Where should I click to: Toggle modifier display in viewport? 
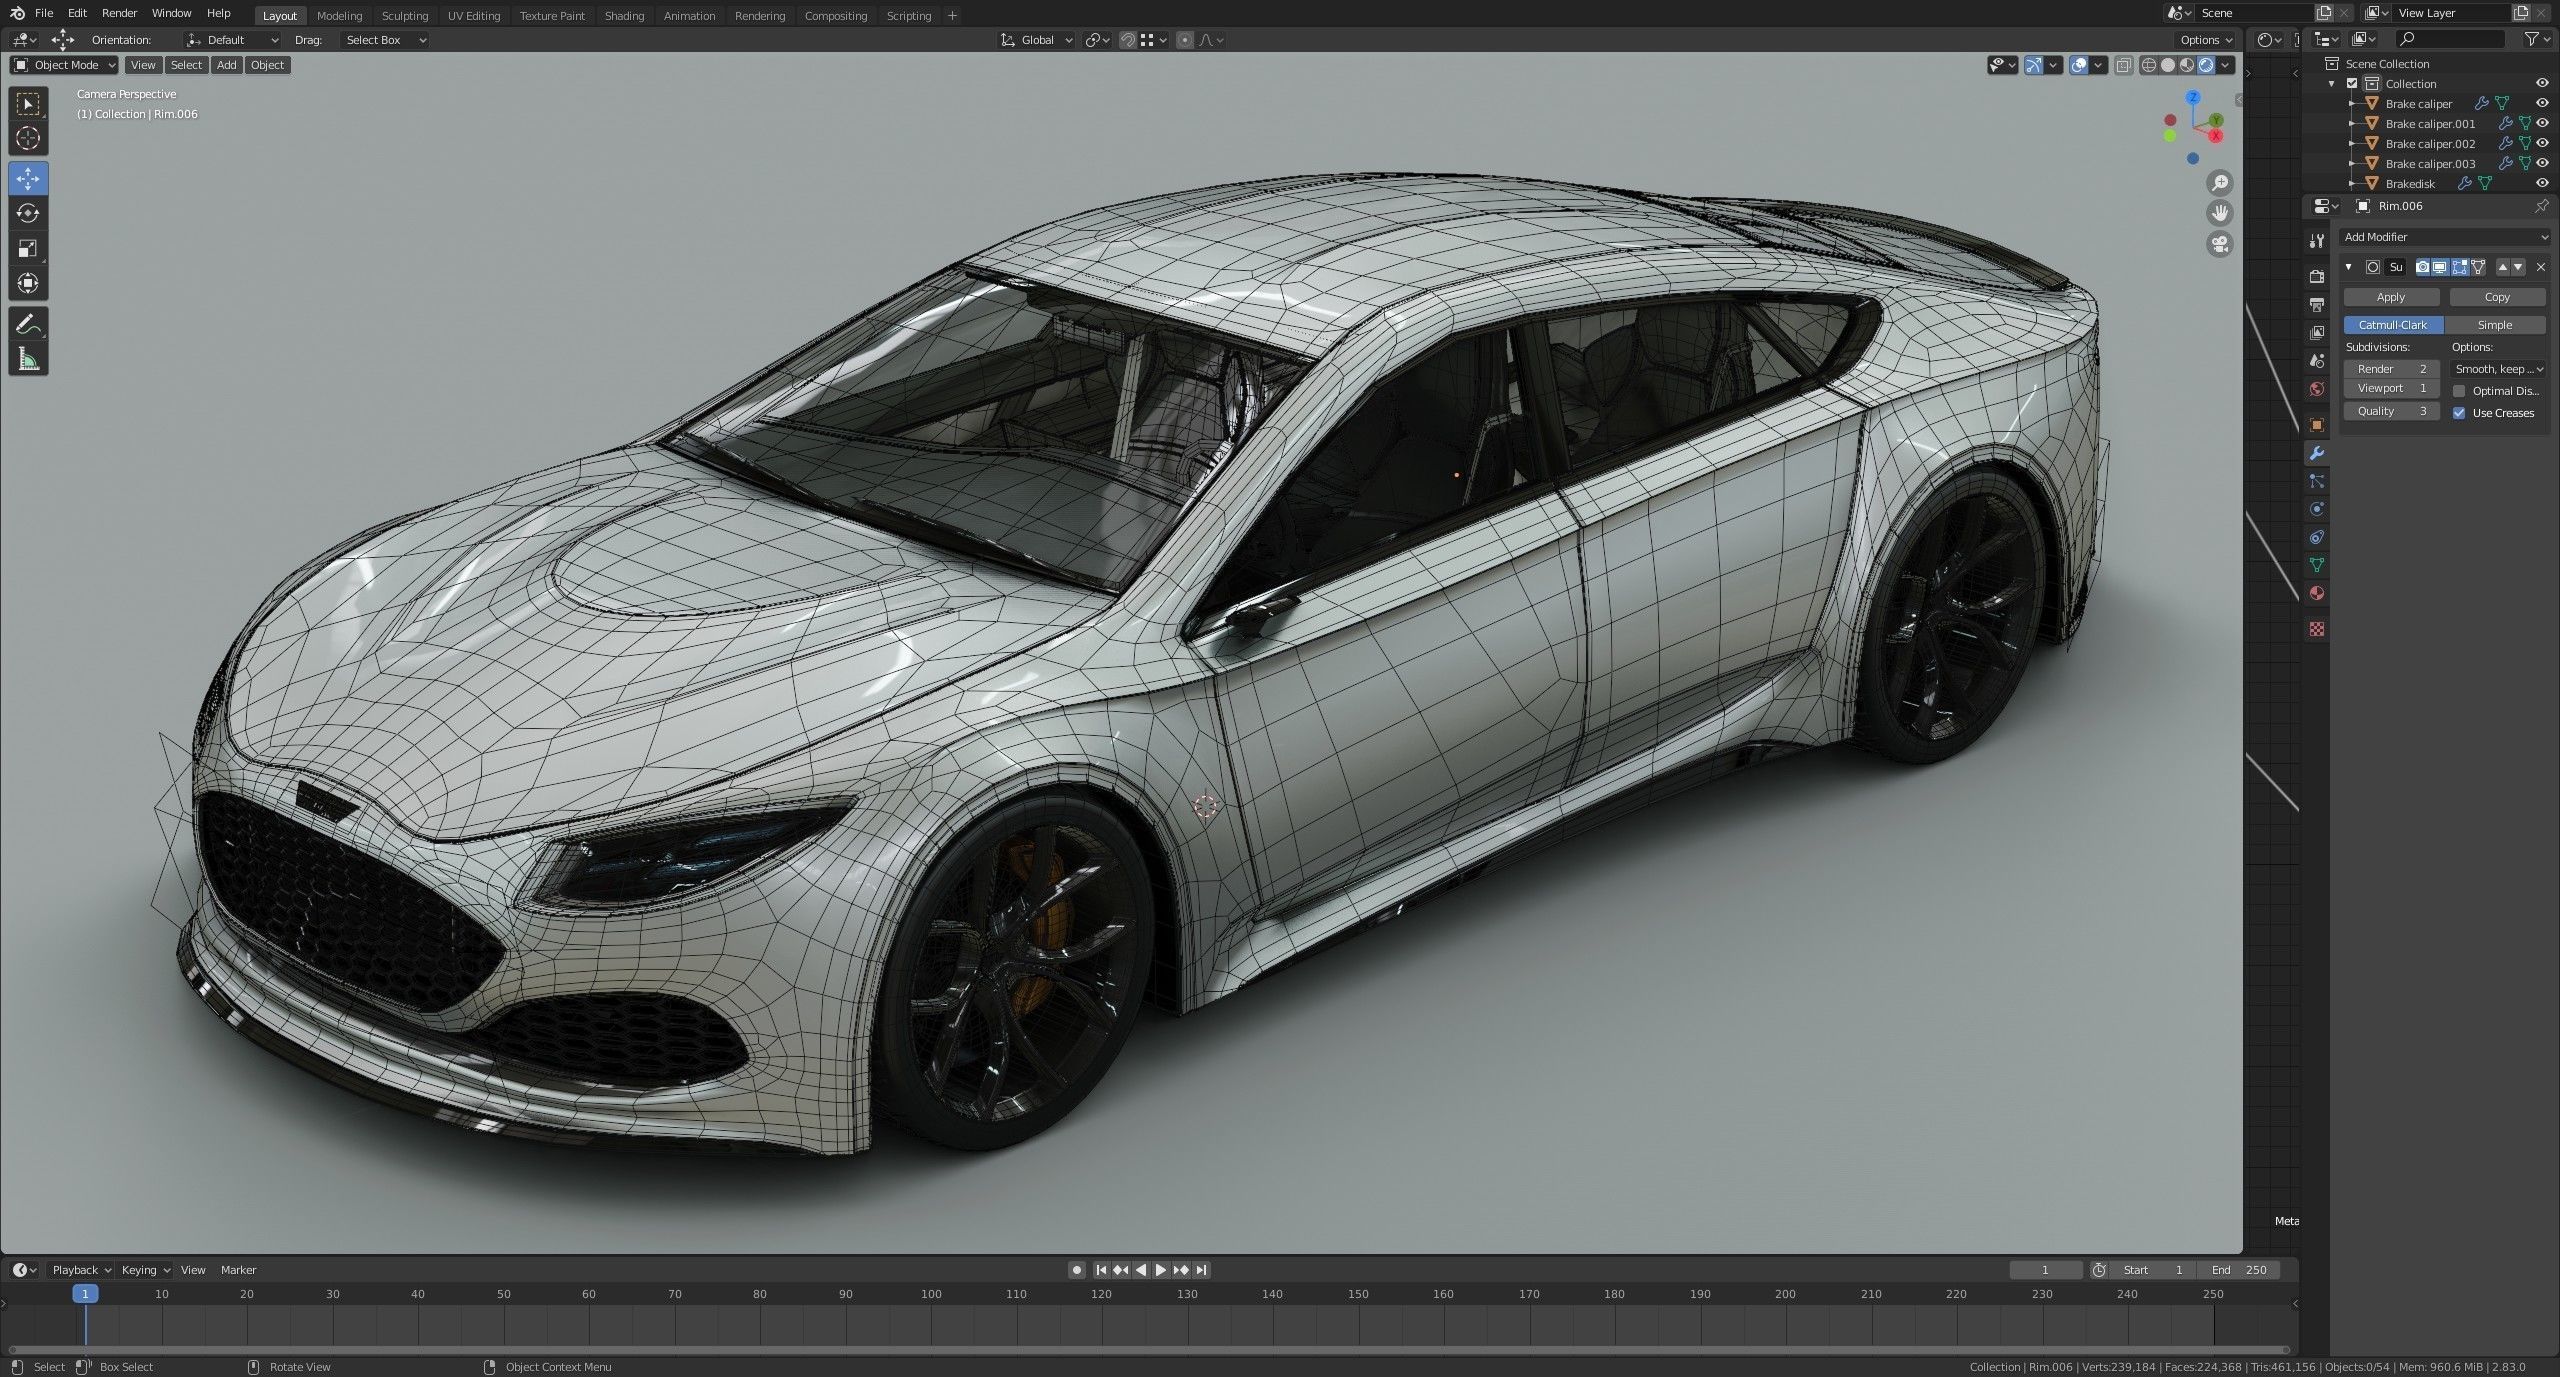click(x=2441, y=267)
